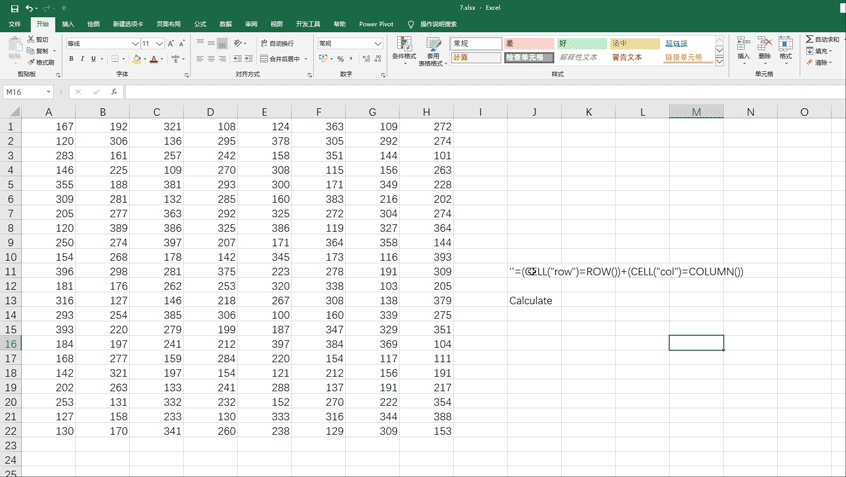
Task: Apply comma style
Action: [351, 59]
